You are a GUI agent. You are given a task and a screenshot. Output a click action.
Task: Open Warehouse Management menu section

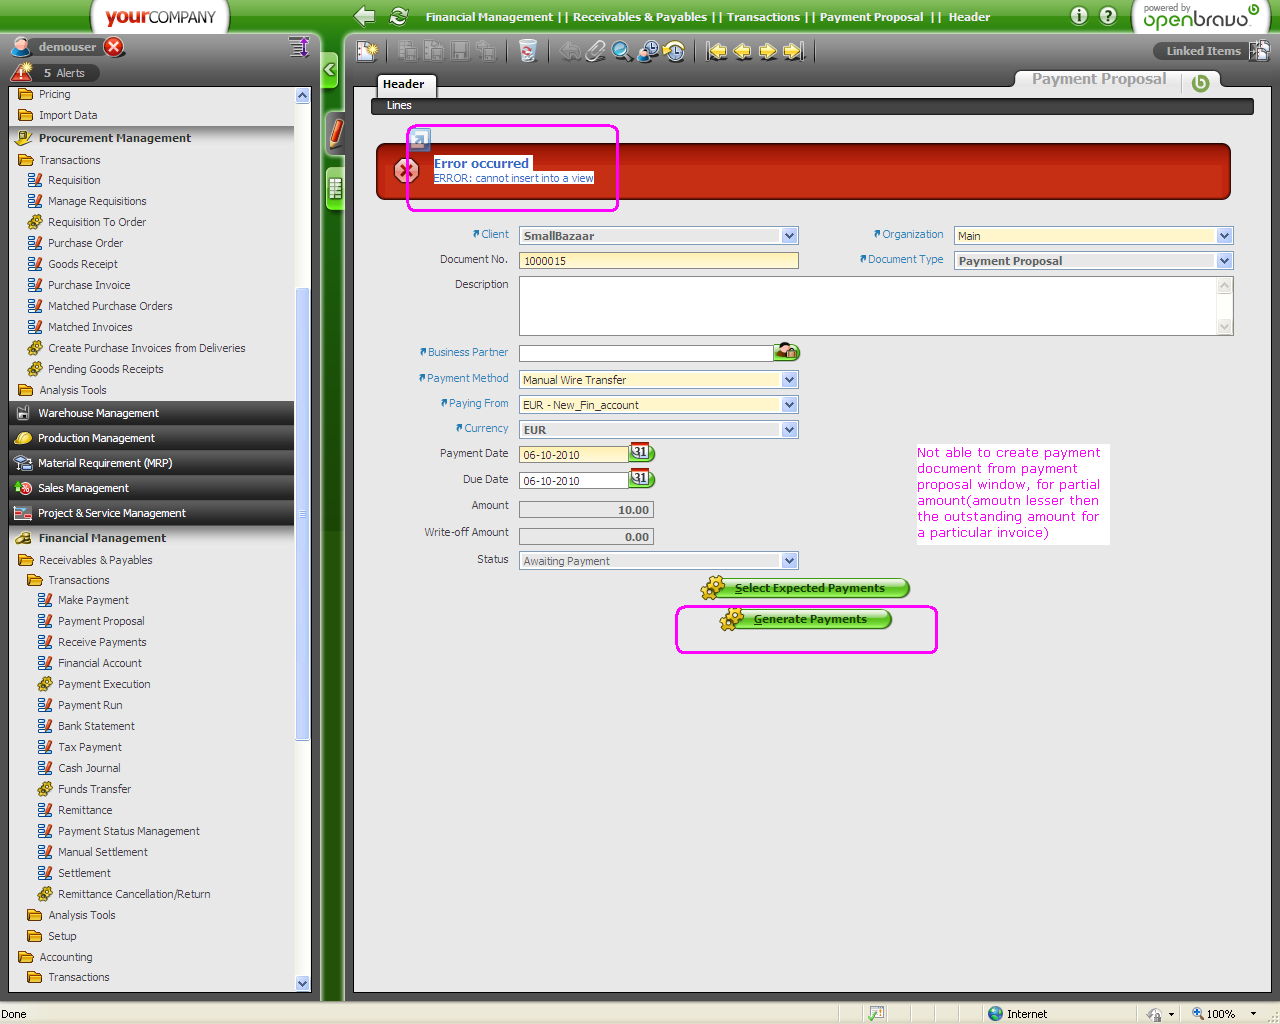pyautogui.click(x=152, y=413)
